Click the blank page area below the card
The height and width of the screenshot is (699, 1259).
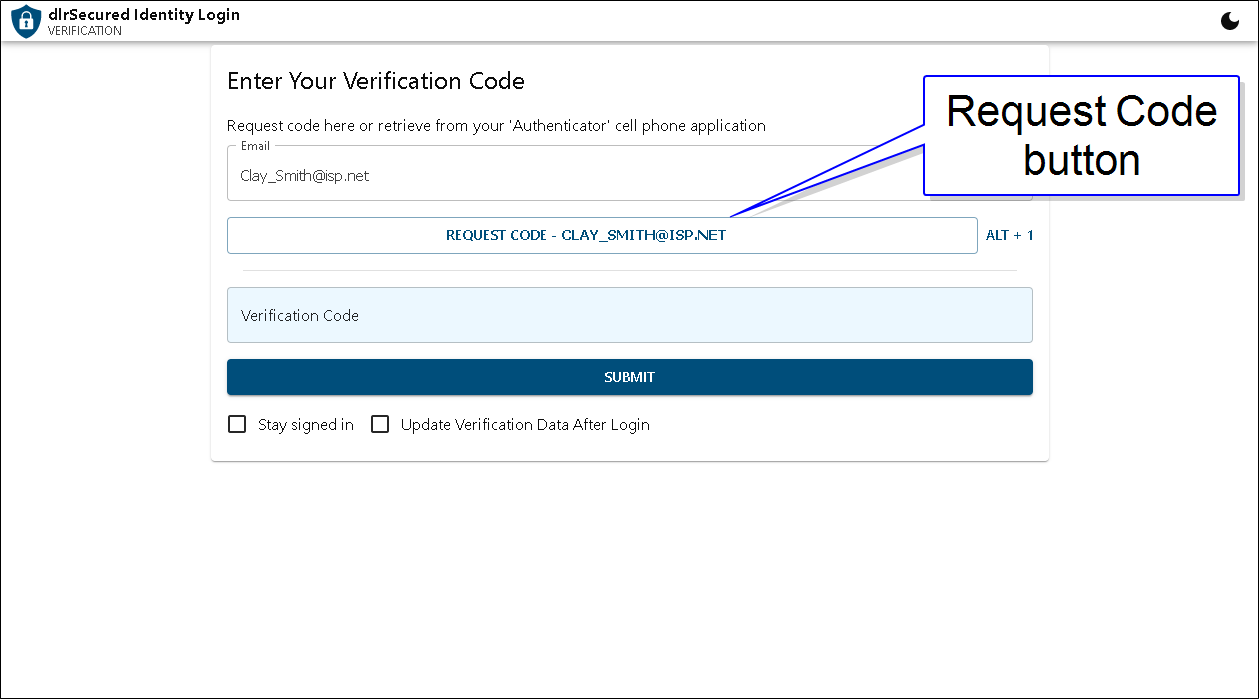629,580
